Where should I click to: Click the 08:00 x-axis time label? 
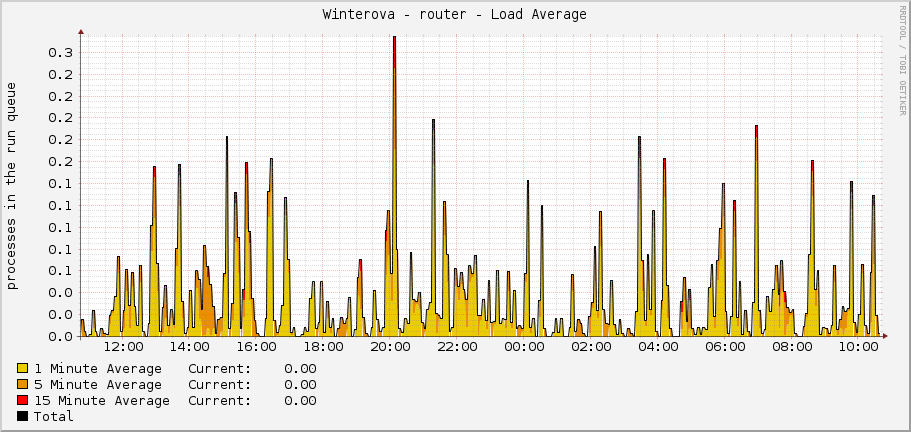tap(791, 348)
